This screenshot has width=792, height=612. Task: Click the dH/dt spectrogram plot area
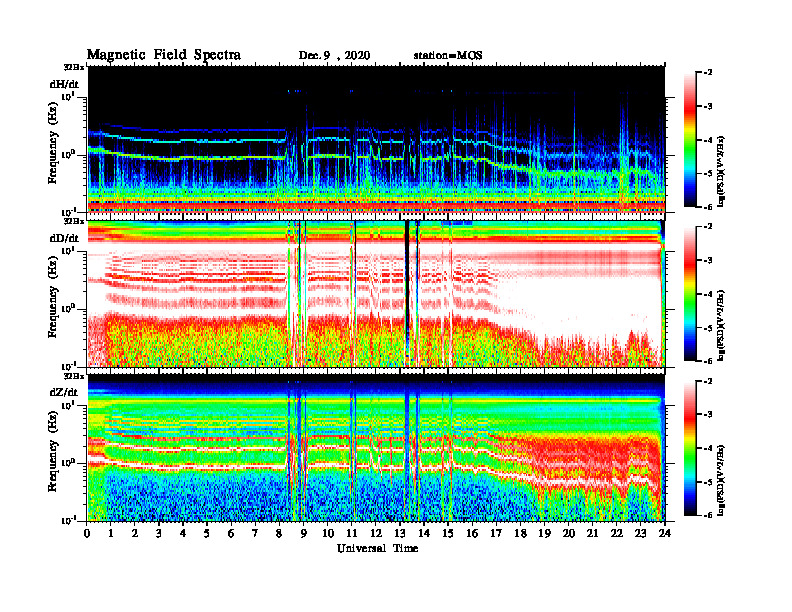click(376, 139)
